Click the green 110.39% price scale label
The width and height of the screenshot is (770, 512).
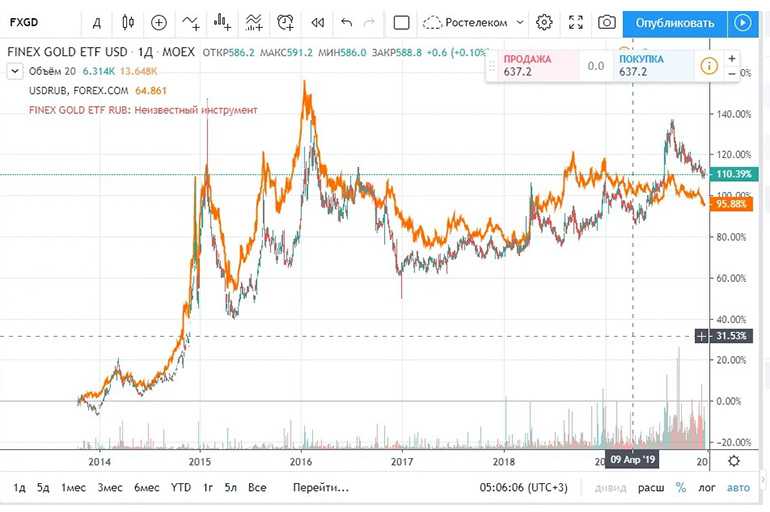[734, 174]
